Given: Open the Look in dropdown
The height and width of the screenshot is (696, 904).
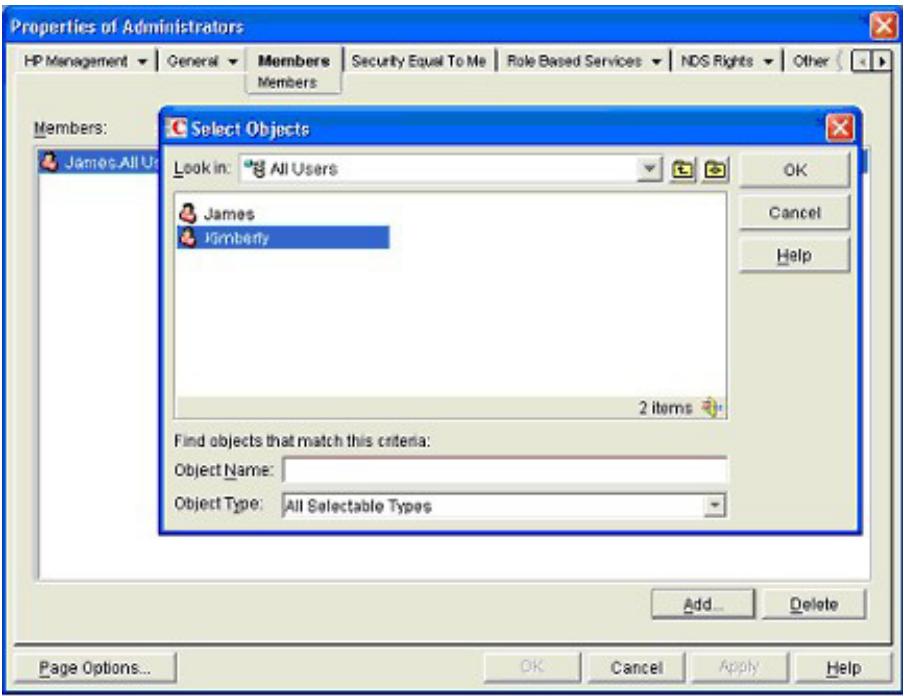Looking at the screenshot, I should [649, 169].
